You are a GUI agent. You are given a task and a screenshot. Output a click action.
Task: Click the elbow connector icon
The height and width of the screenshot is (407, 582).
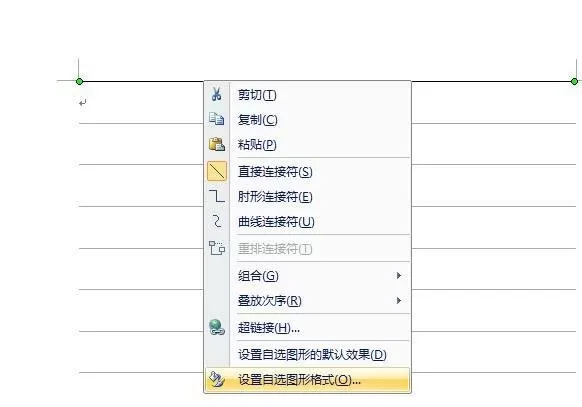click(x=217, y=196)
